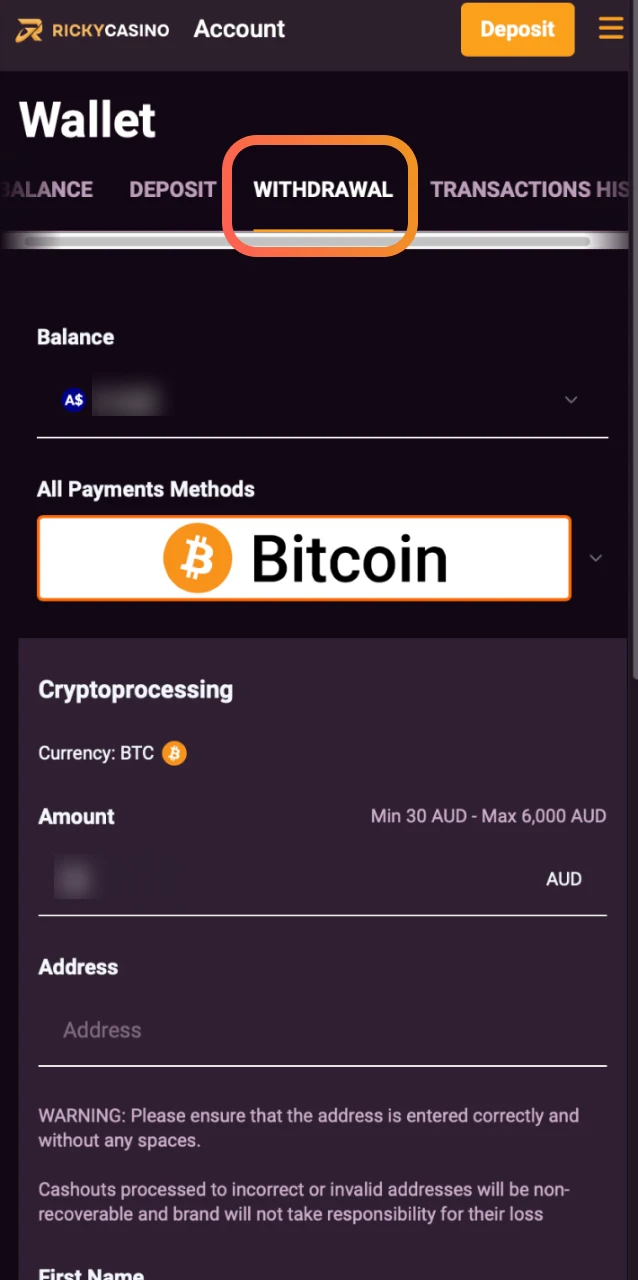Switch to the Deposit tab
Screen dimensions: 638x1280
click(x=172, y=189)
